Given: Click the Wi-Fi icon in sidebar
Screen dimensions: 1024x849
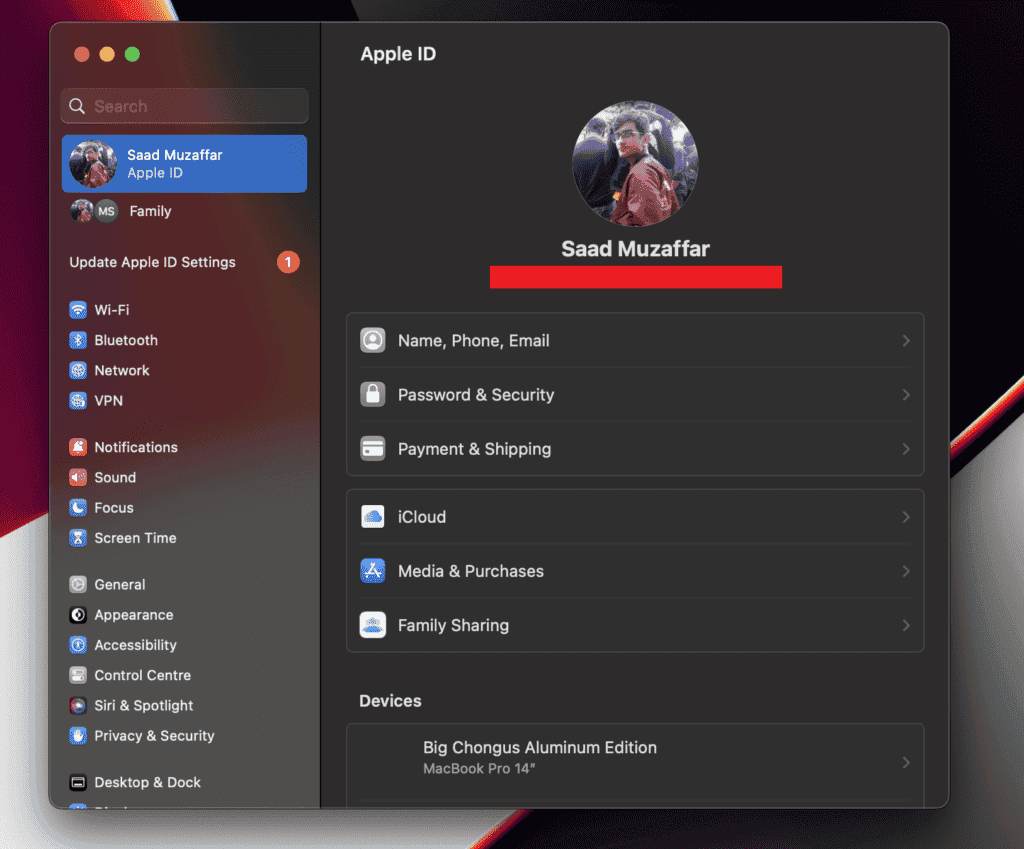Looking at the screenshot, I should tap(78, 310).
